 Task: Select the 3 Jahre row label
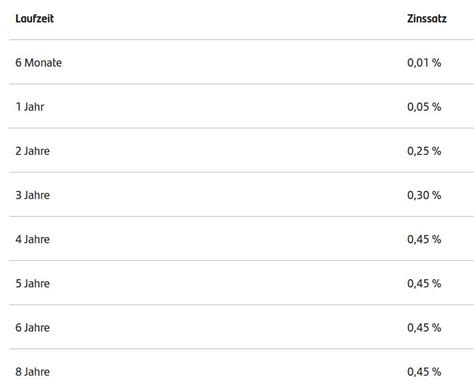click(32, 195)
